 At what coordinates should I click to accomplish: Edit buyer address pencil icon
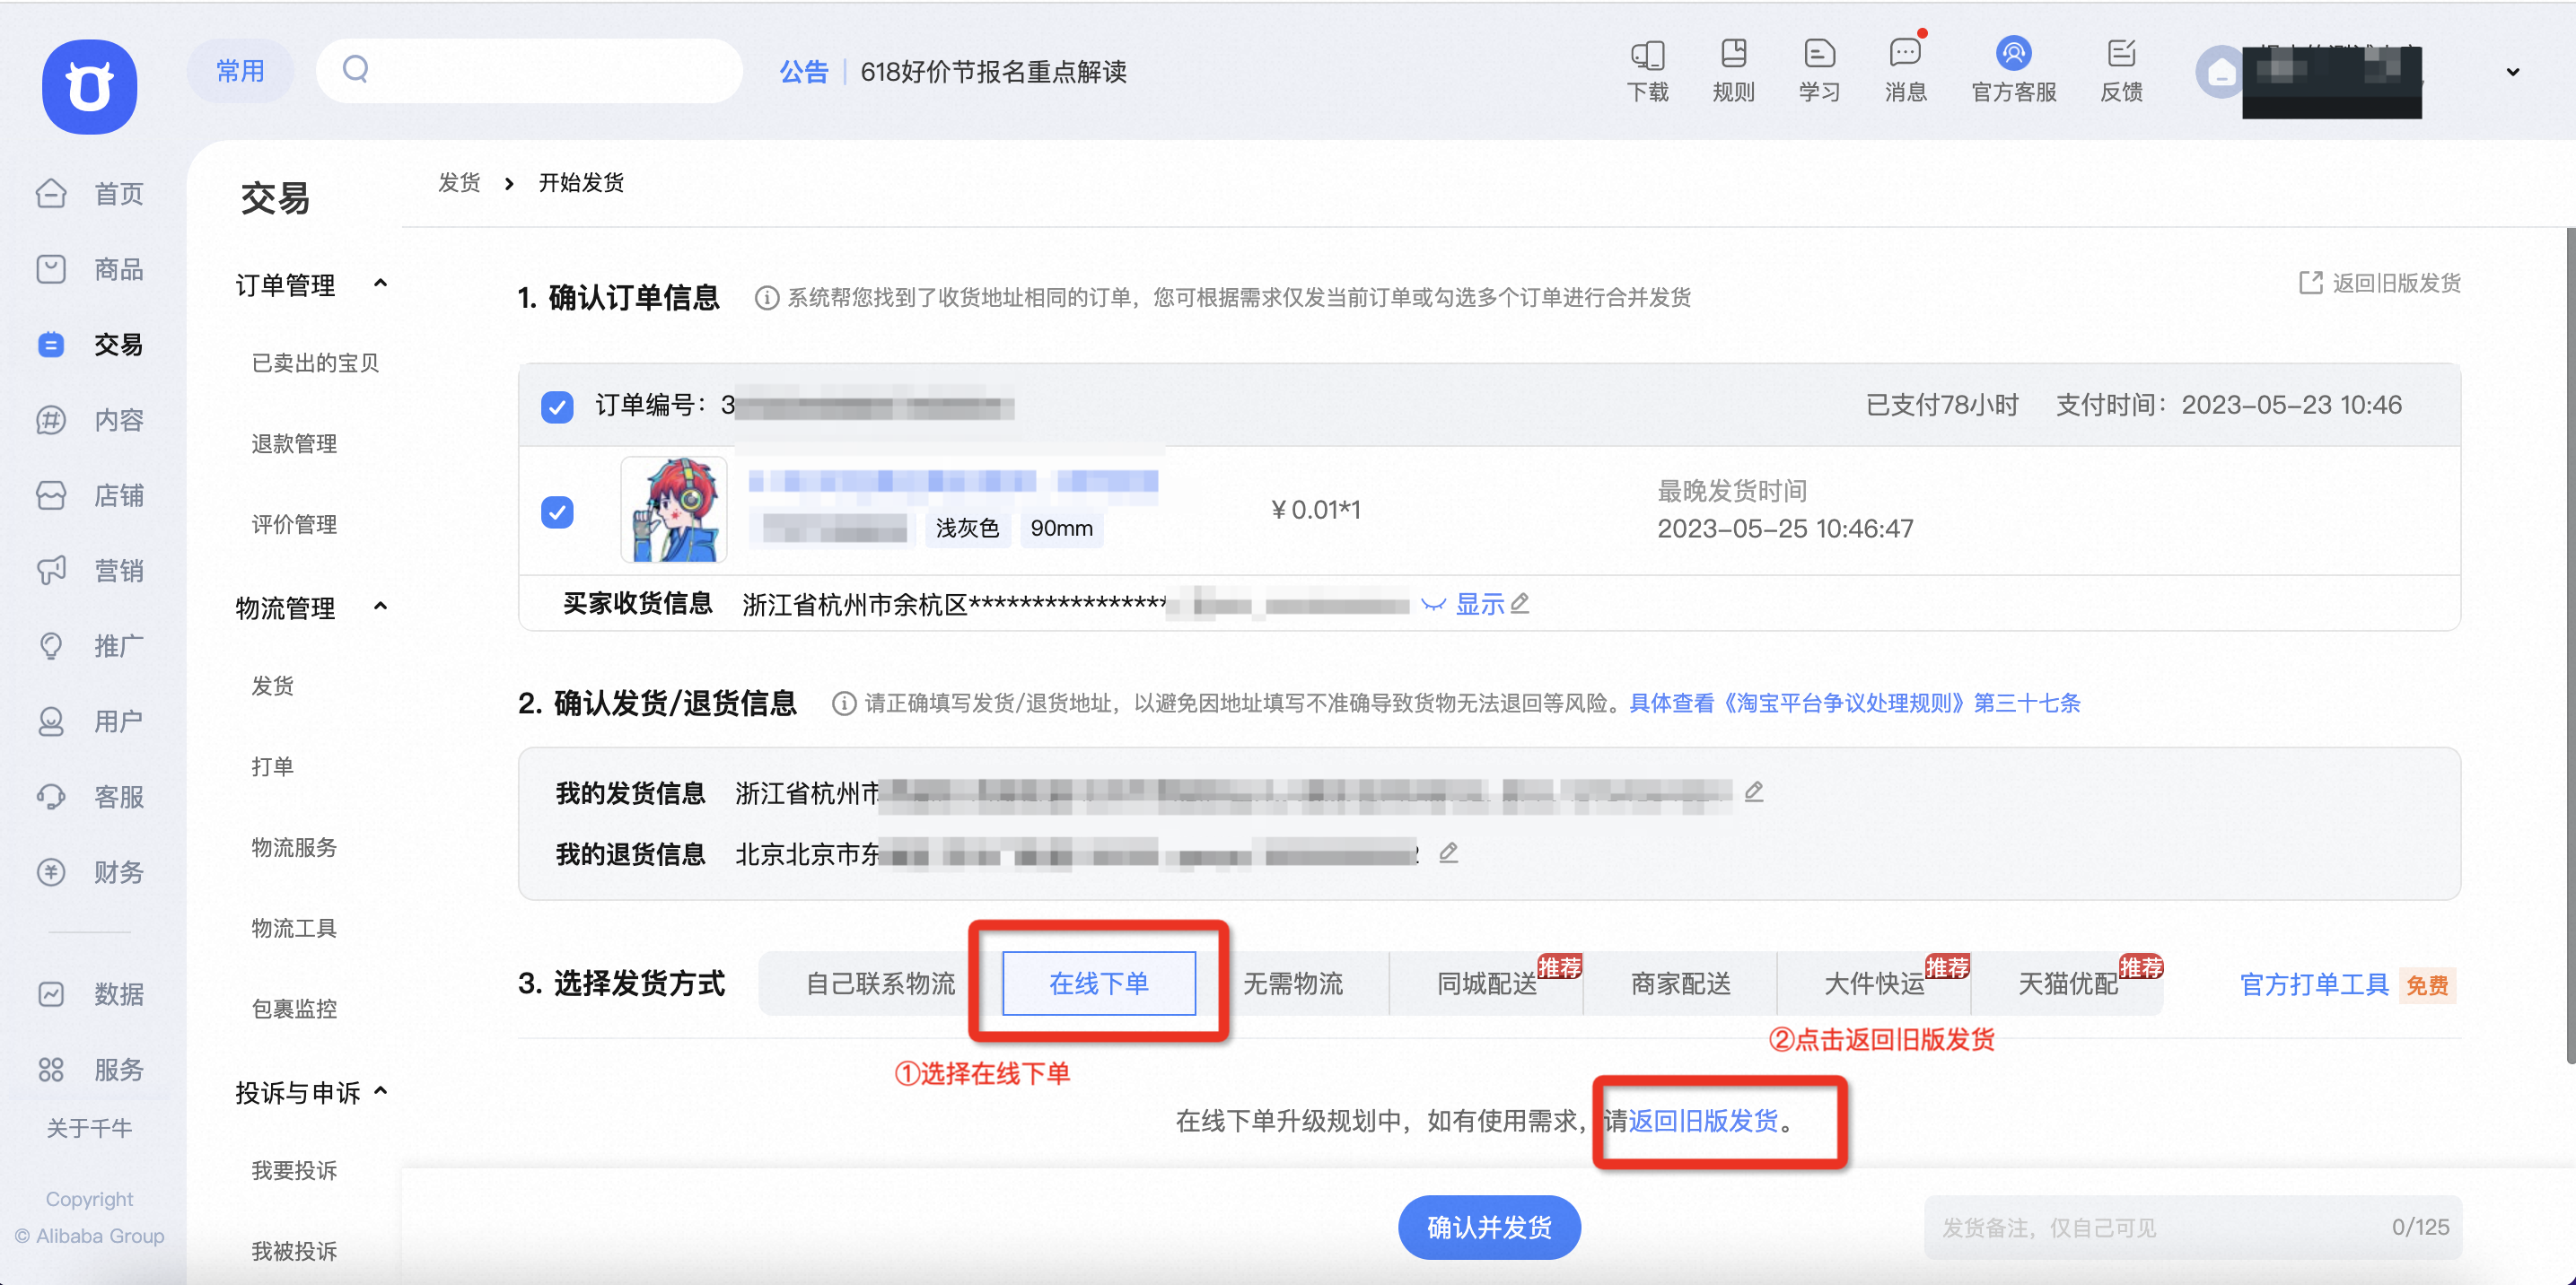pos(1520,603)
